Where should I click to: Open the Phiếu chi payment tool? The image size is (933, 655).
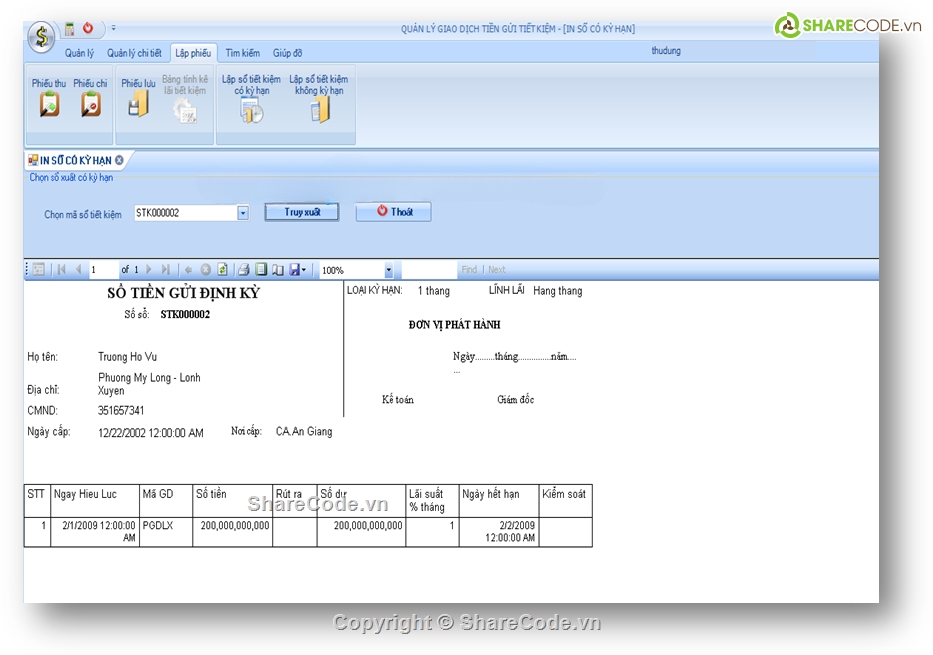[x=90, y=98]
